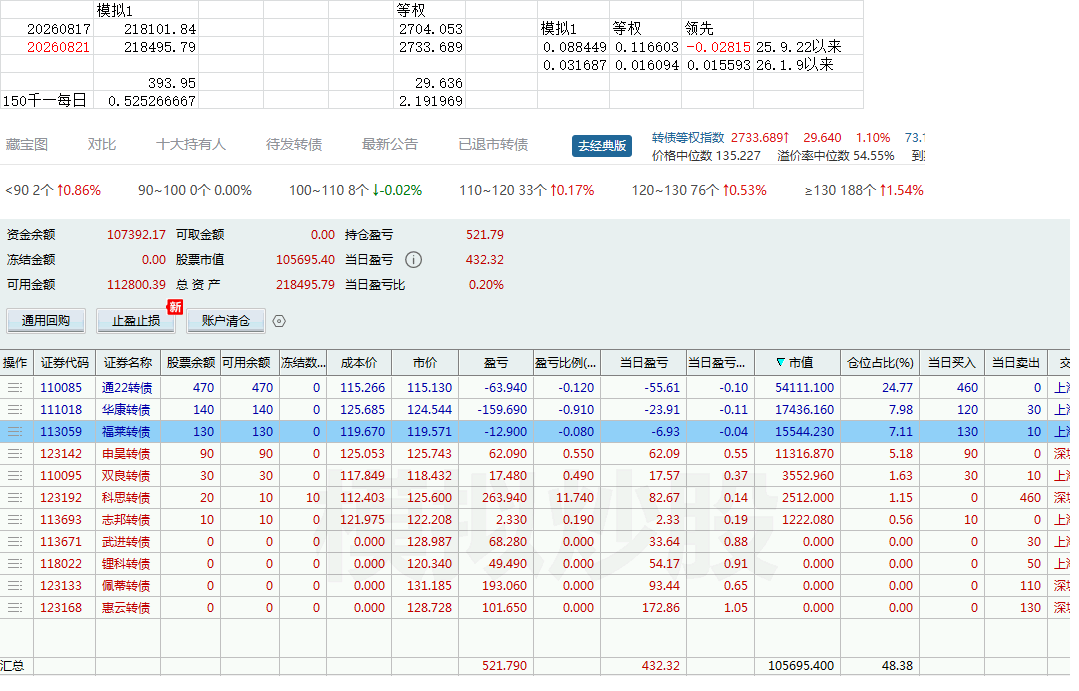The width and height of the screenshot is (1079, 691).
Task: Sort by 当日买入 column header
Action: [952, 363]
